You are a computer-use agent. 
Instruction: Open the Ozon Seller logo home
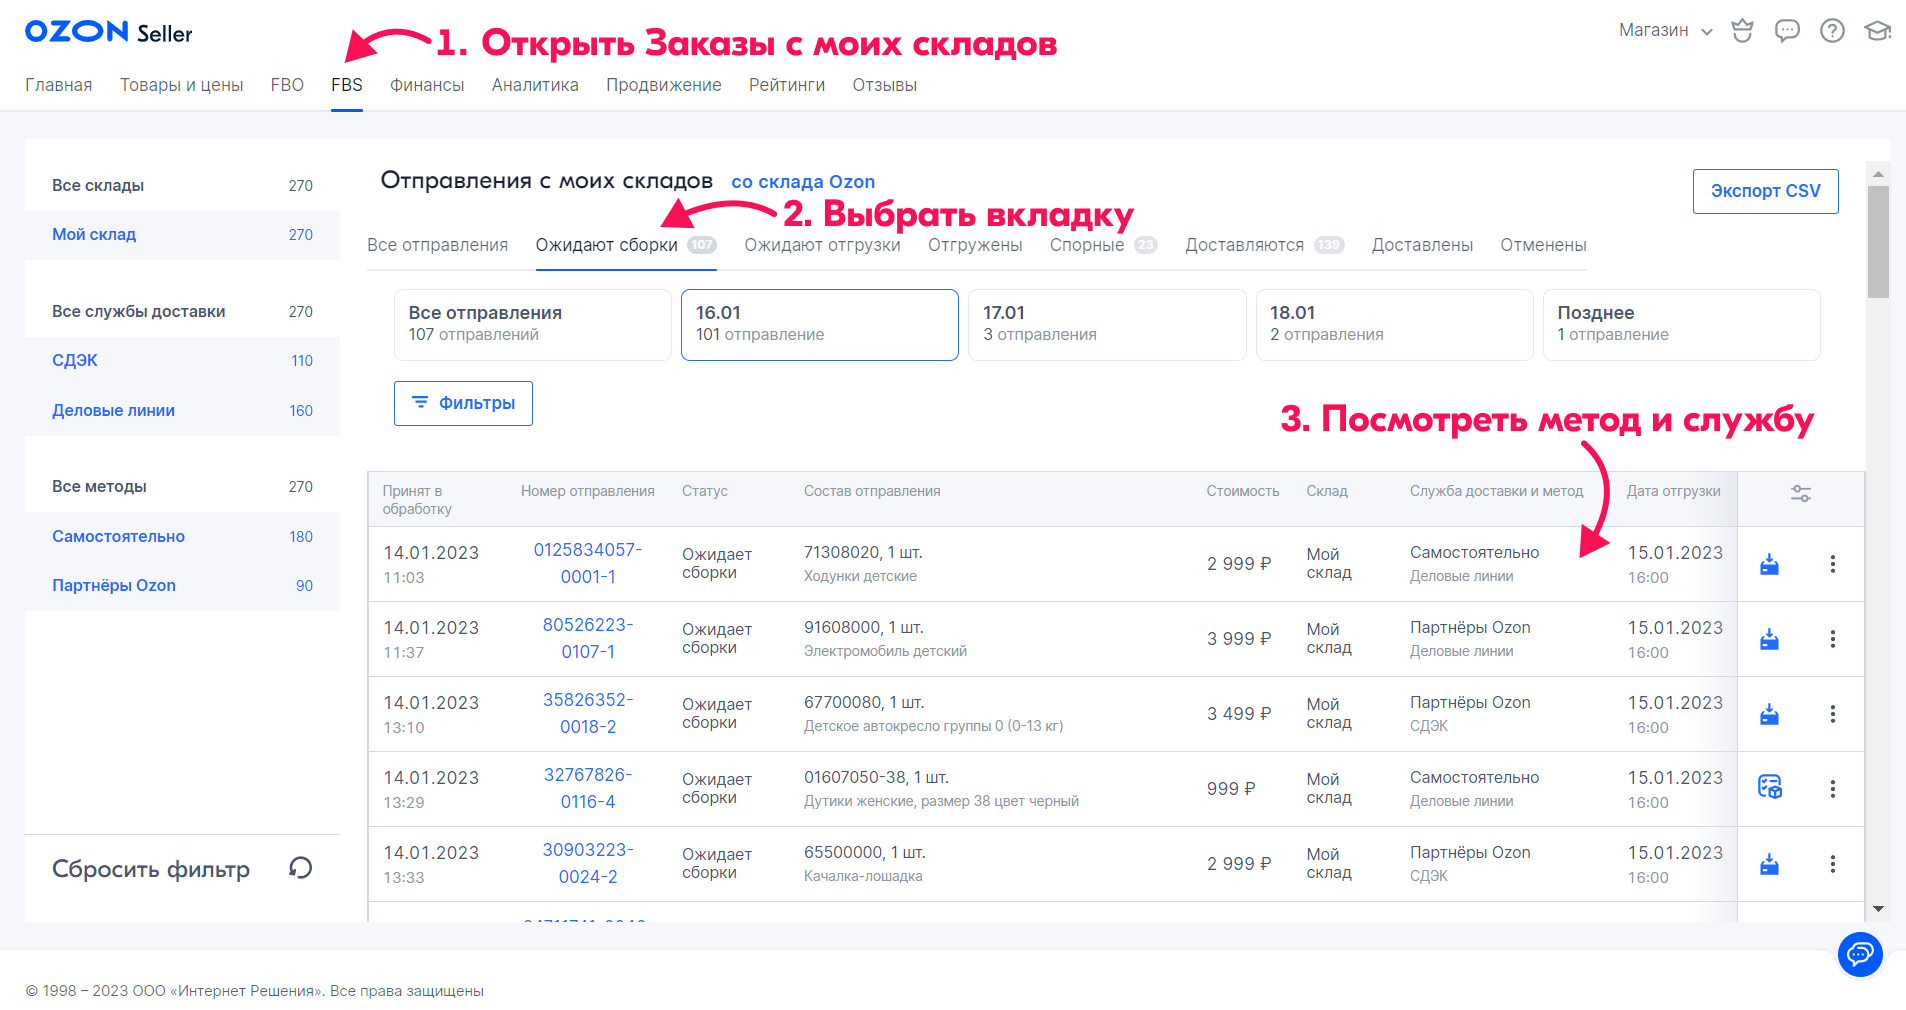108,32
